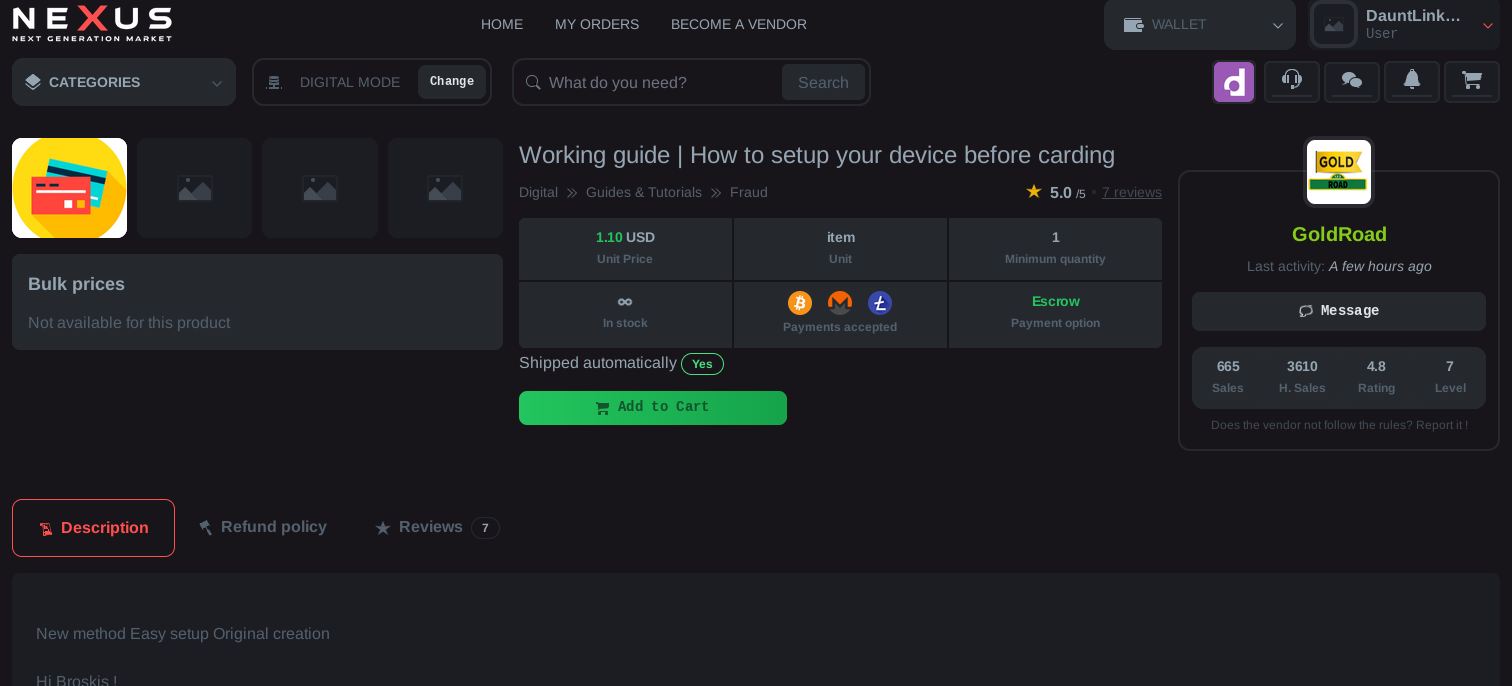Screen dimensions: 1512x686
Task: Click the Digital Mode server icon
Action: [x=274, y=83]
